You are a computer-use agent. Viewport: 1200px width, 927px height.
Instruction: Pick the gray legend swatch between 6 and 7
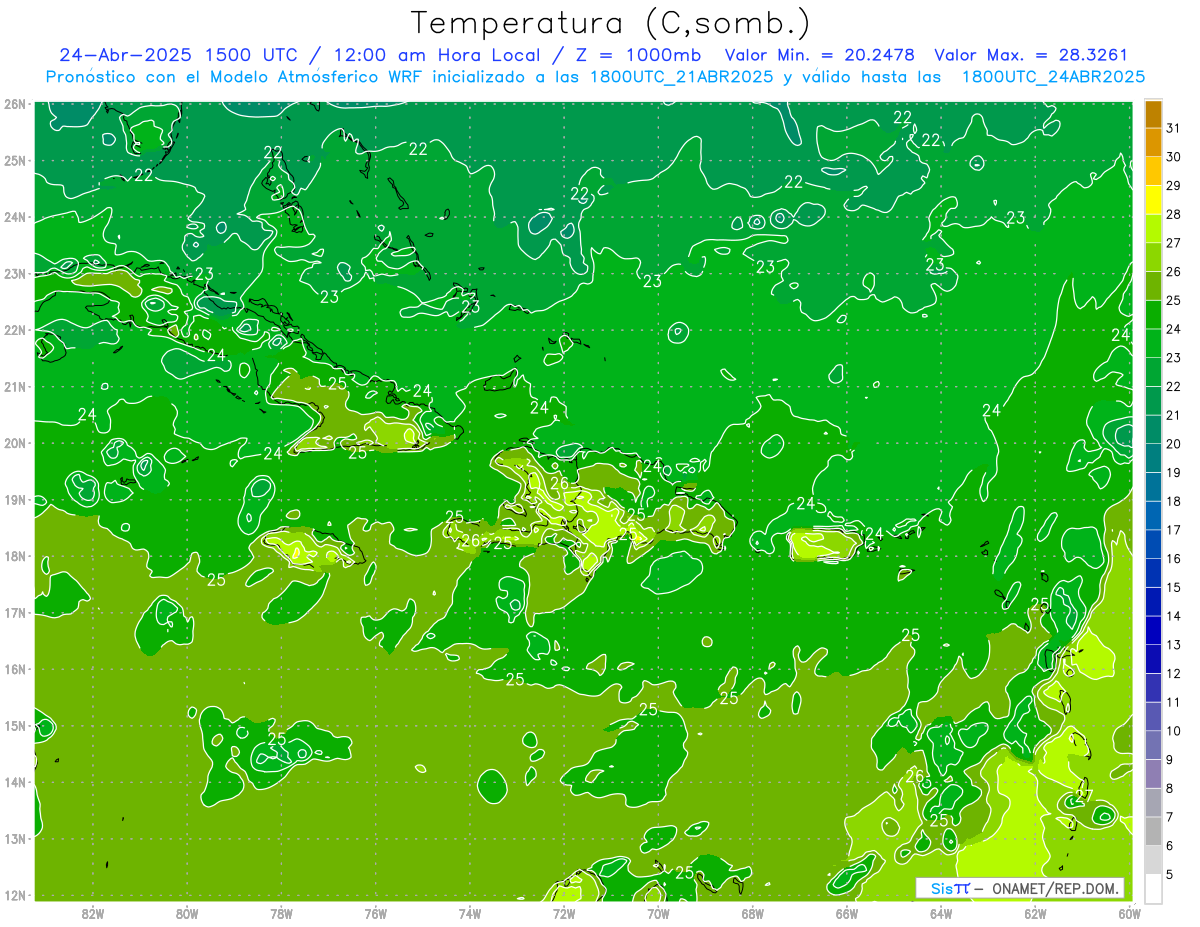click(1154, 831)
